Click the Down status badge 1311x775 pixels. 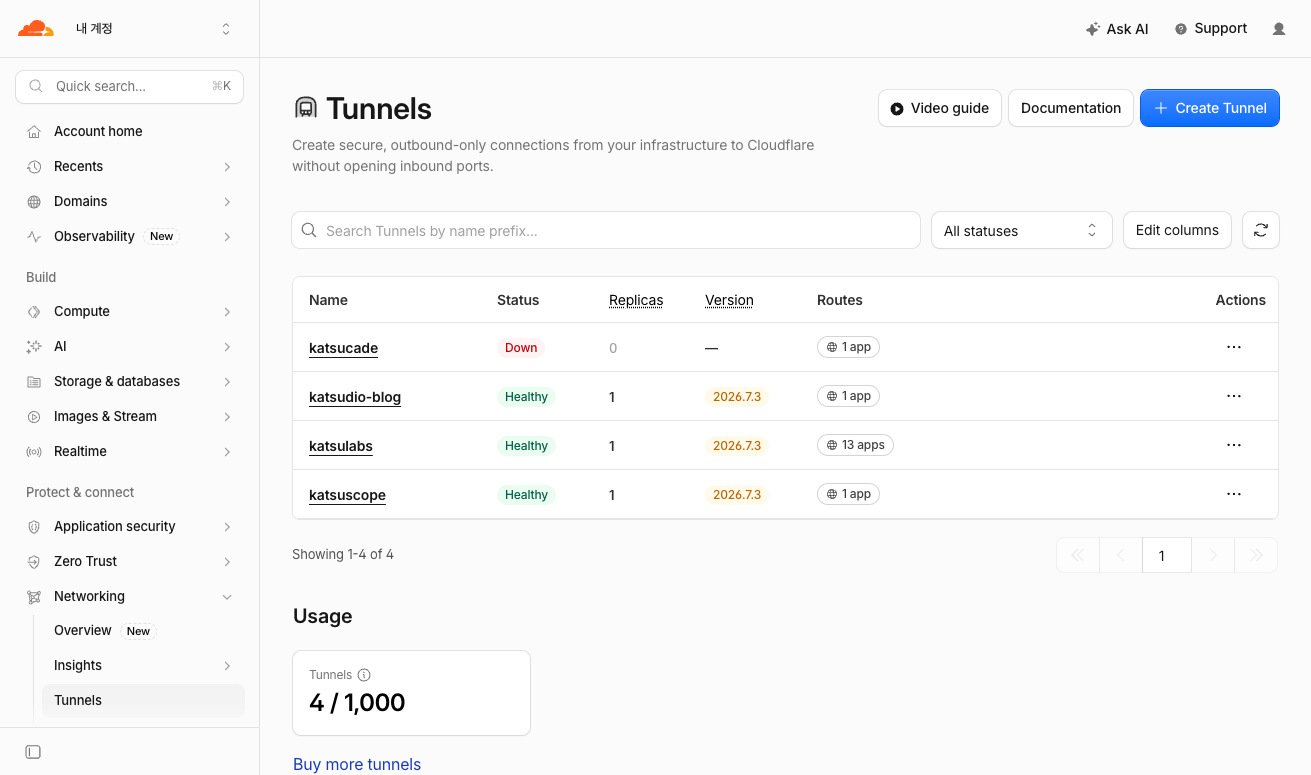tap(521, 348)
